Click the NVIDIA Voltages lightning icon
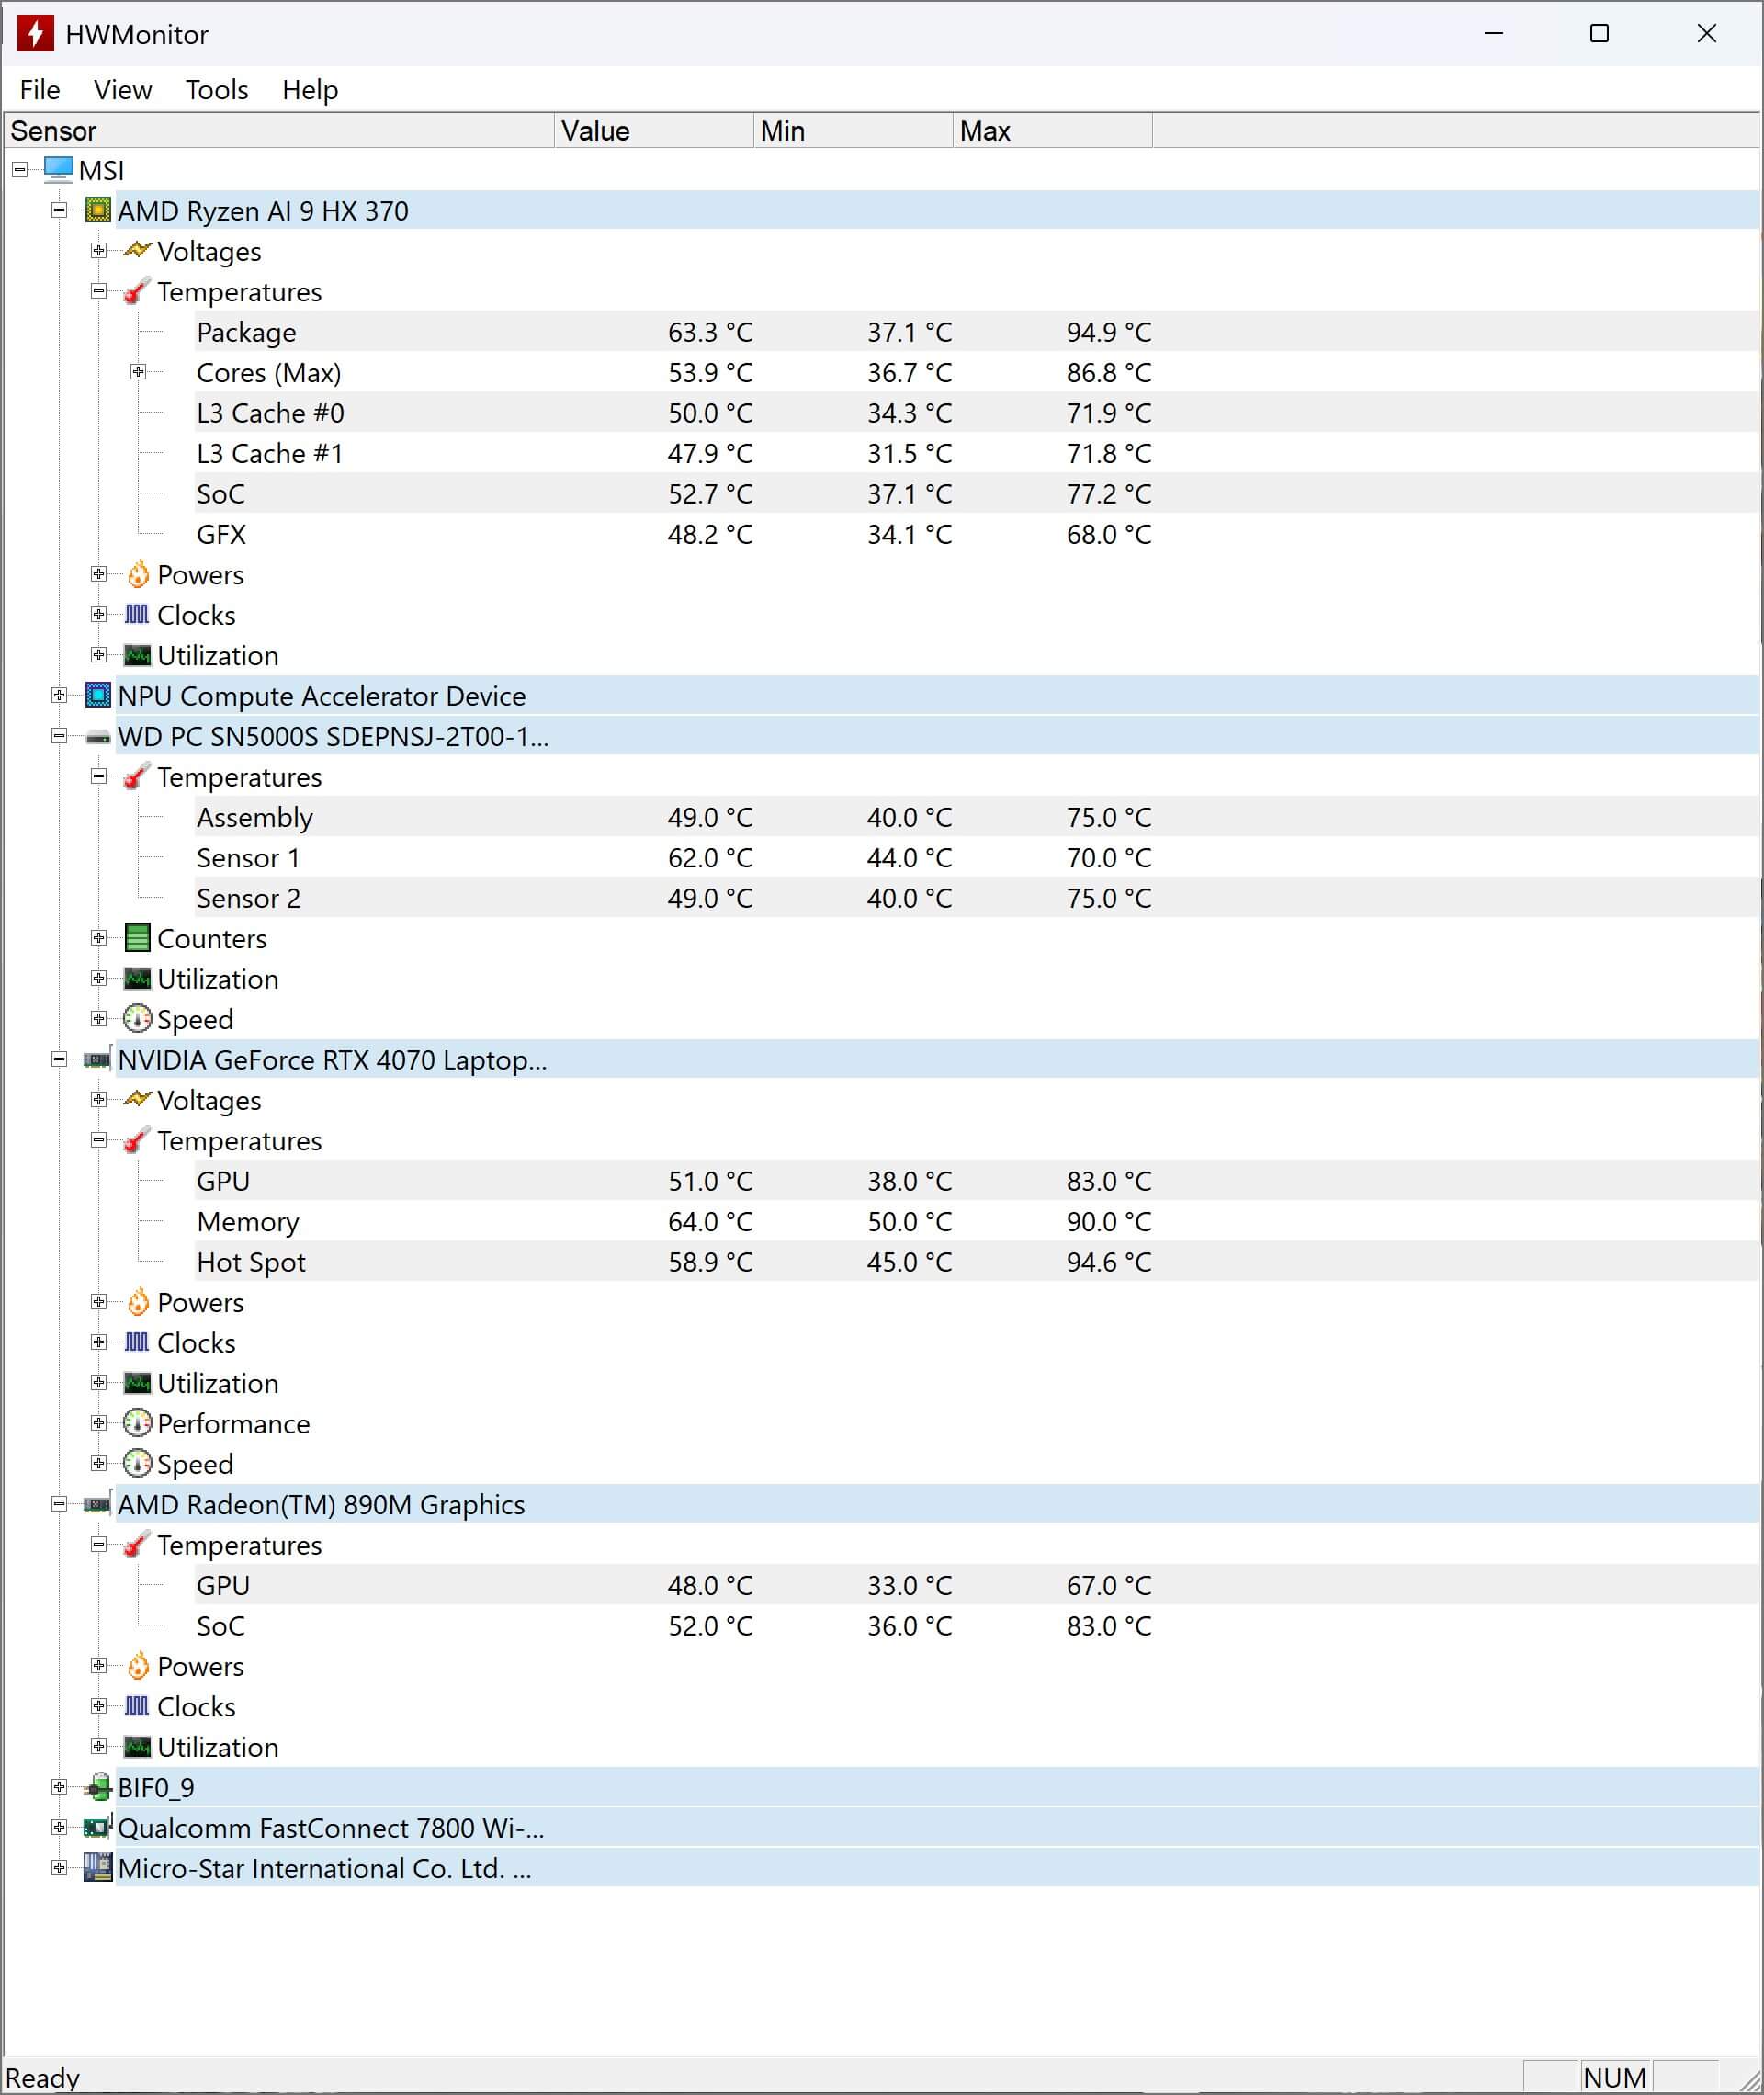This screenshot has height=2095, width=1764. (137, 1099)
